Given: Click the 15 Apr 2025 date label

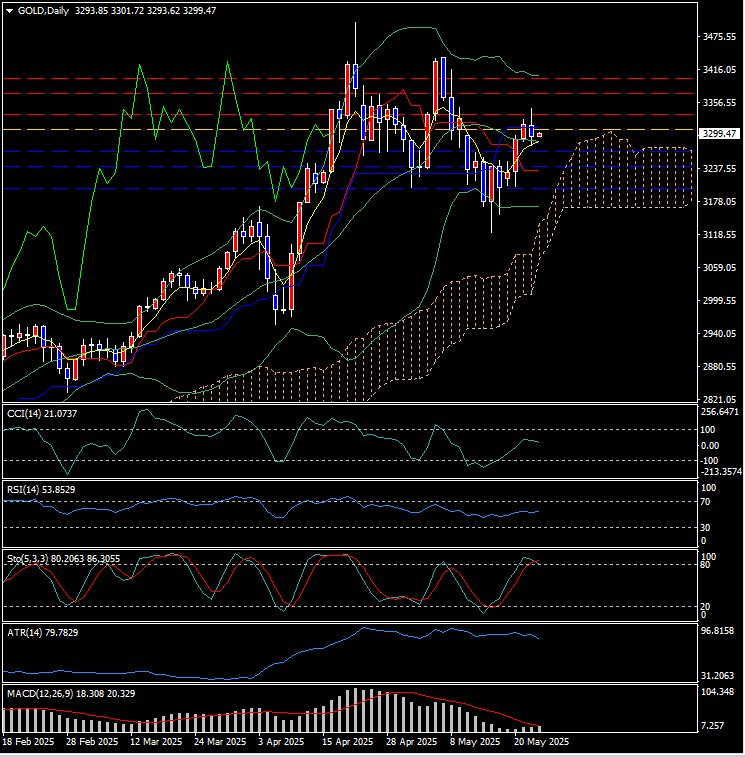Looking at the screenshot, I should tap(348, 742).
